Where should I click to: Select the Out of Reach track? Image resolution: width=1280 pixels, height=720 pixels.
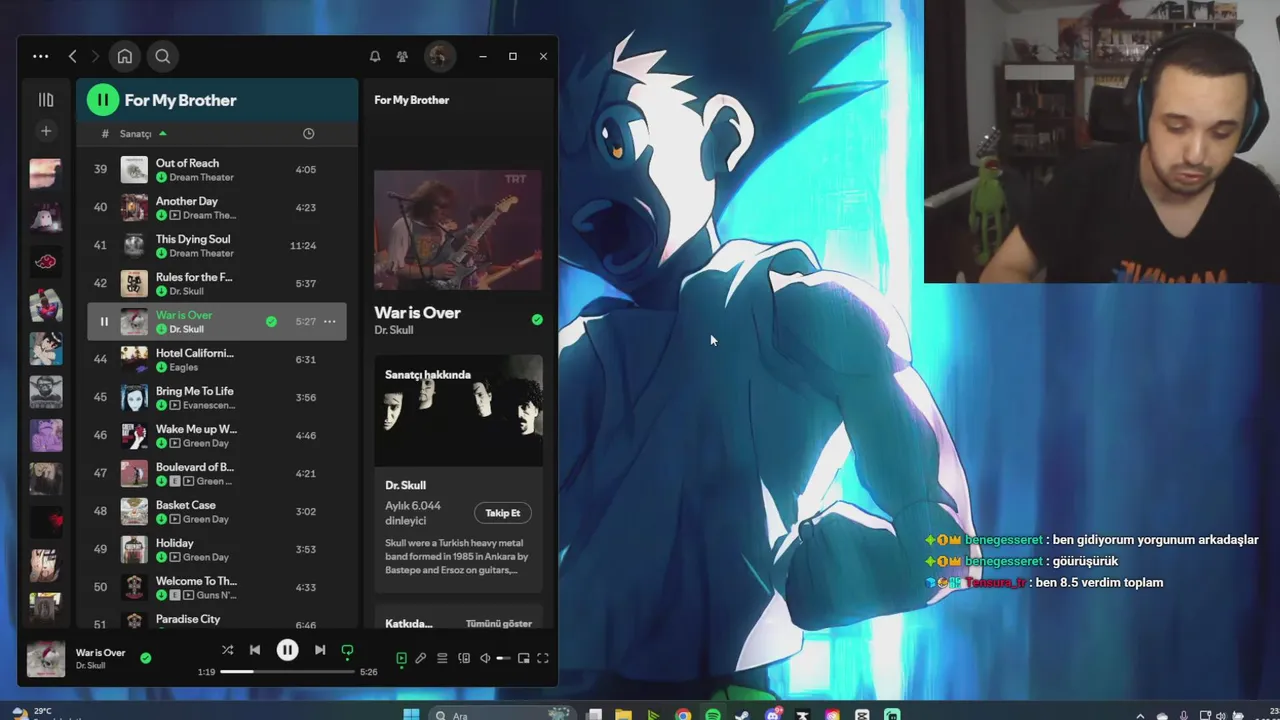click(x=217, y=170)
